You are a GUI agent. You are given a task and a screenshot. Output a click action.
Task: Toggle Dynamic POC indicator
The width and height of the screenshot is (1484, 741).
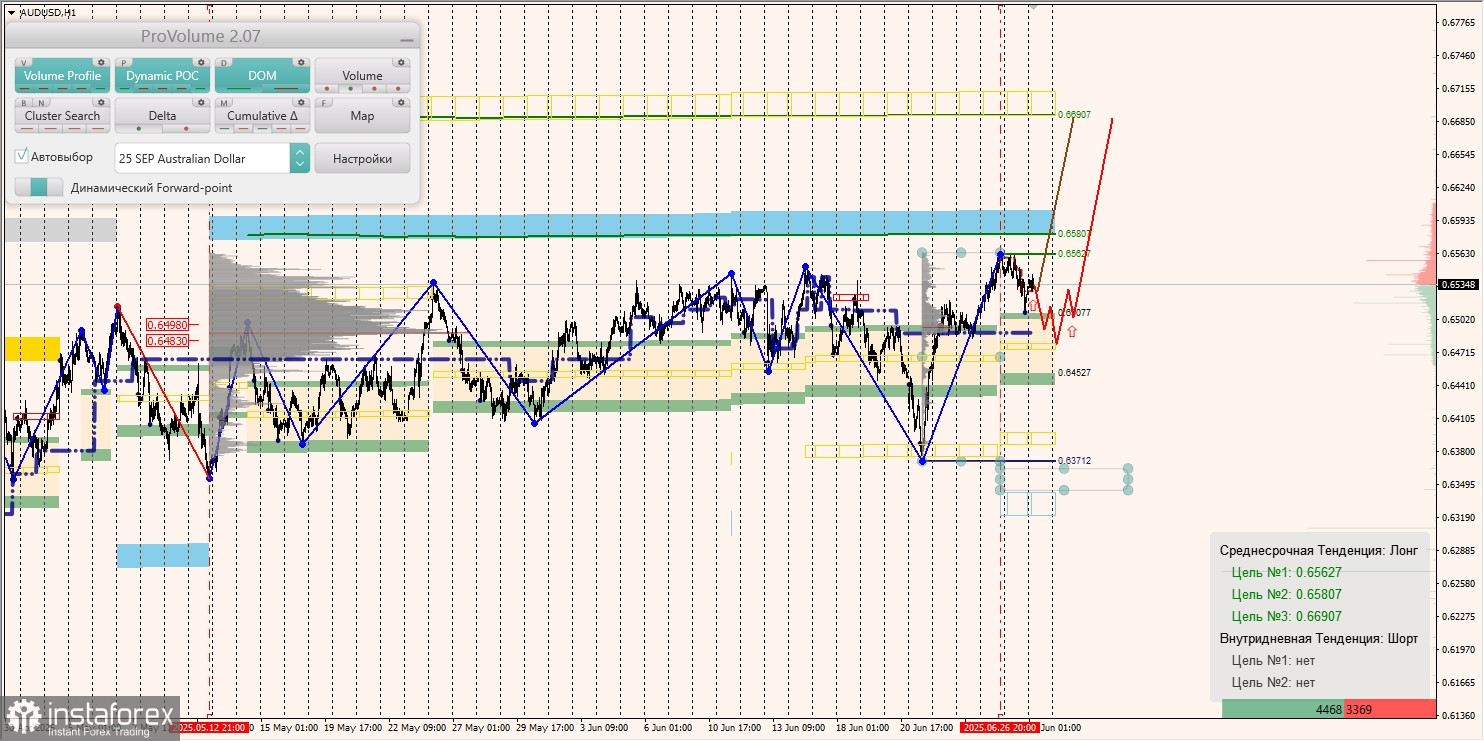pyautogui.click(x=162, y=76)
